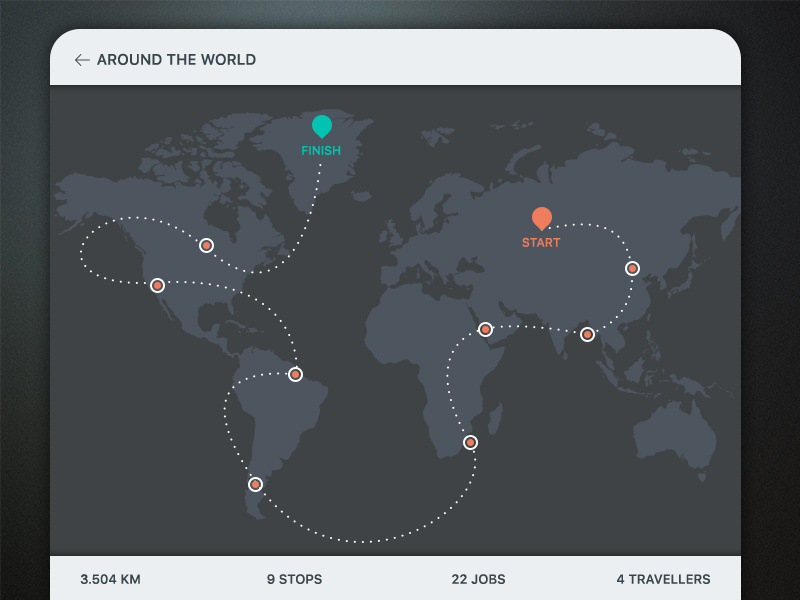This screenshot has height=600, width=800.
Task: Click the 4 TRAVELLERS stat
Action: click(x=663, y=580)
